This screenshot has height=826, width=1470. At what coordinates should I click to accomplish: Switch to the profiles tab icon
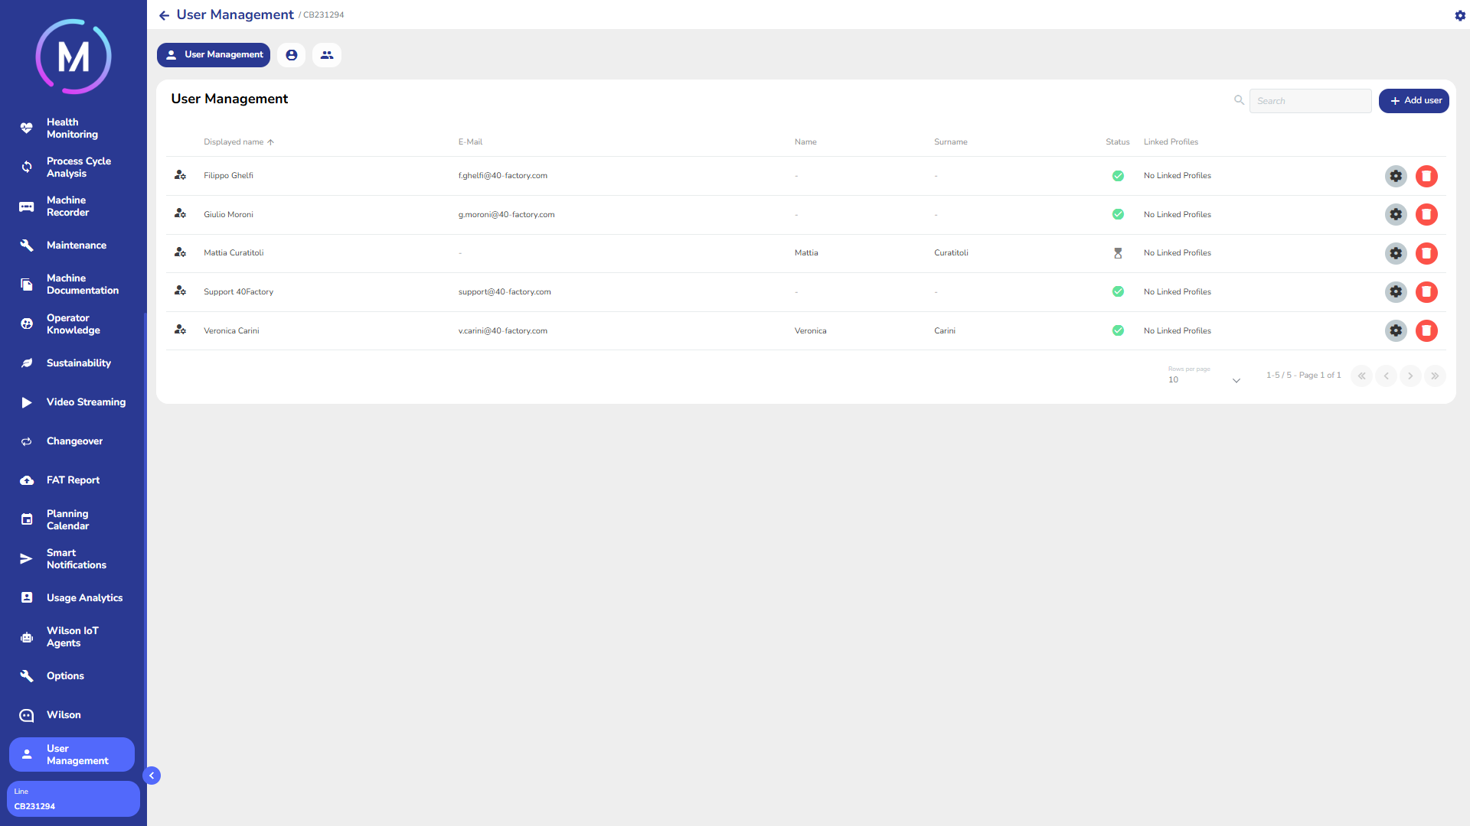pyautogui.click(x=291, y=55)
